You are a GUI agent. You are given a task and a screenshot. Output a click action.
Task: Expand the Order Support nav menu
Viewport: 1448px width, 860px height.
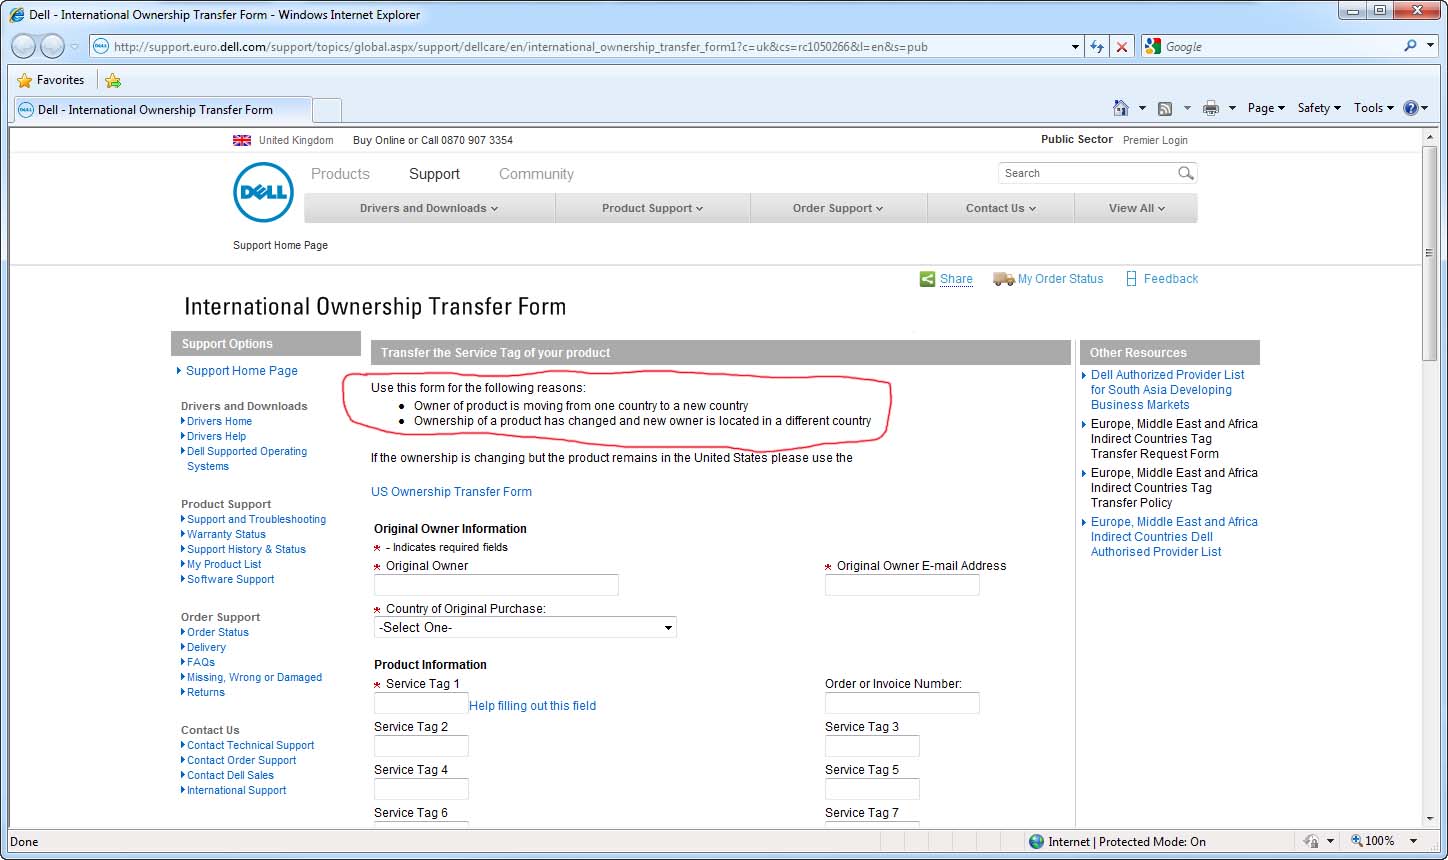pyautogui.click(x=838, y=208)
